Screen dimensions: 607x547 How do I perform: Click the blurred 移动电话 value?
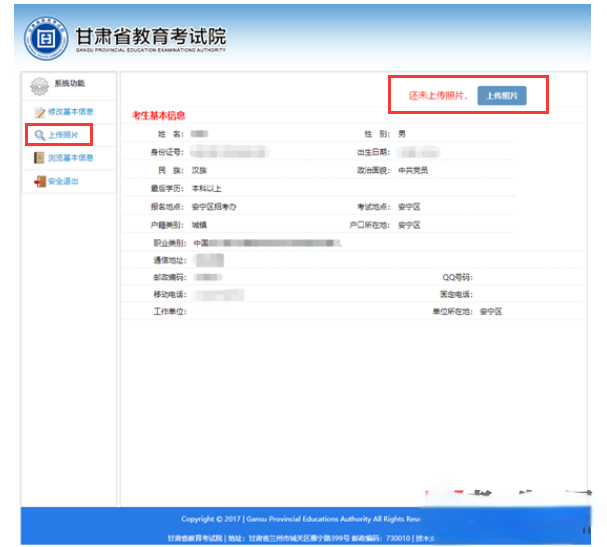click(218, 295)
